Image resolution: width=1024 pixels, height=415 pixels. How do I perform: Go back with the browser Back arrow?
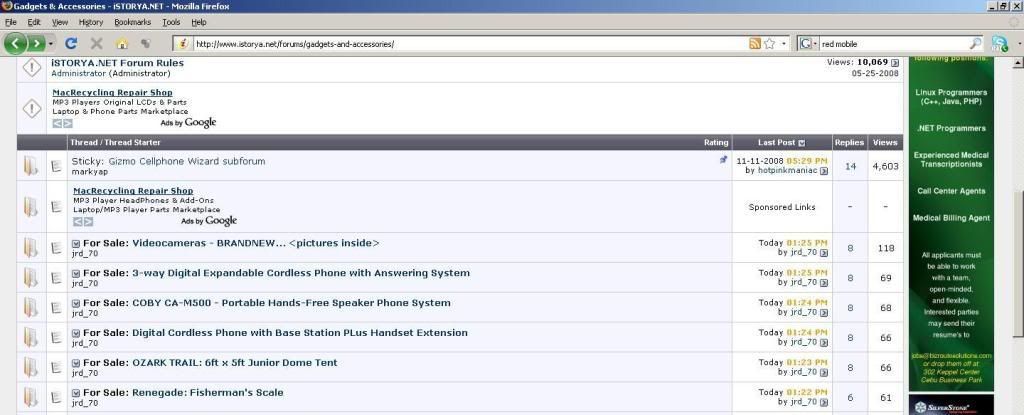click(x=14, y=44)
